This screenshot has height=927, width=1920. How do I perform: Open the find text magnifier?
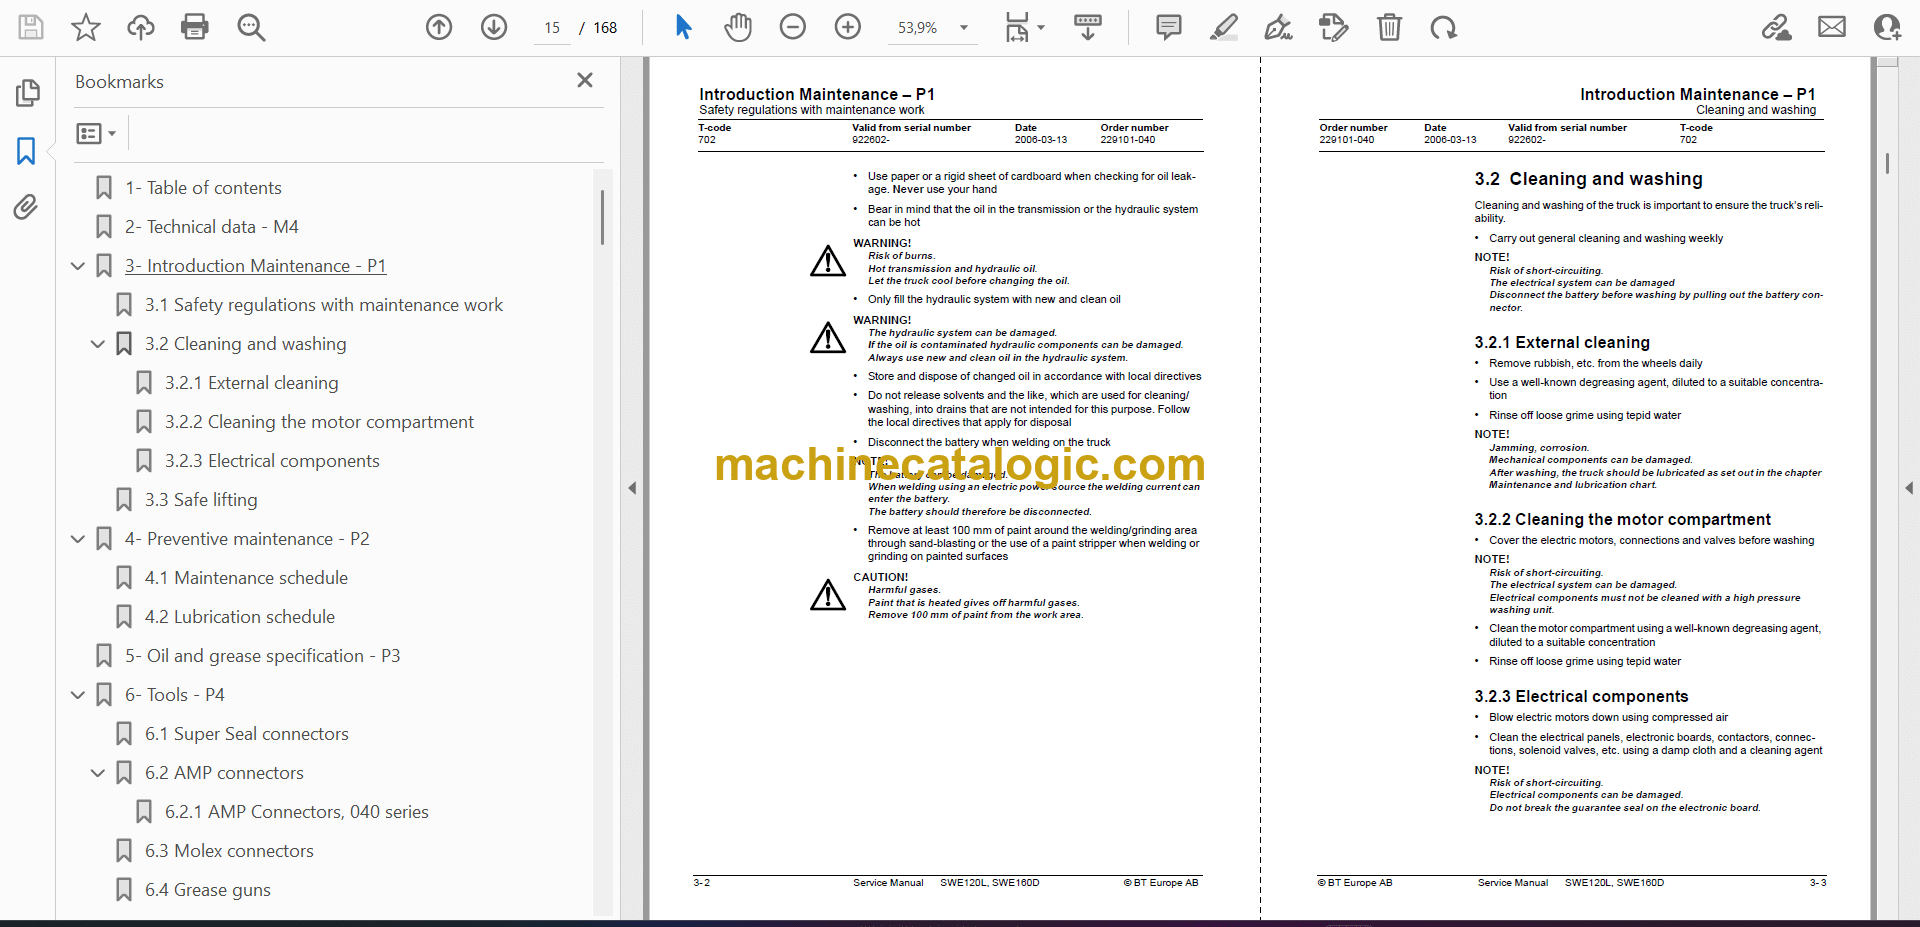pos(251,27)
